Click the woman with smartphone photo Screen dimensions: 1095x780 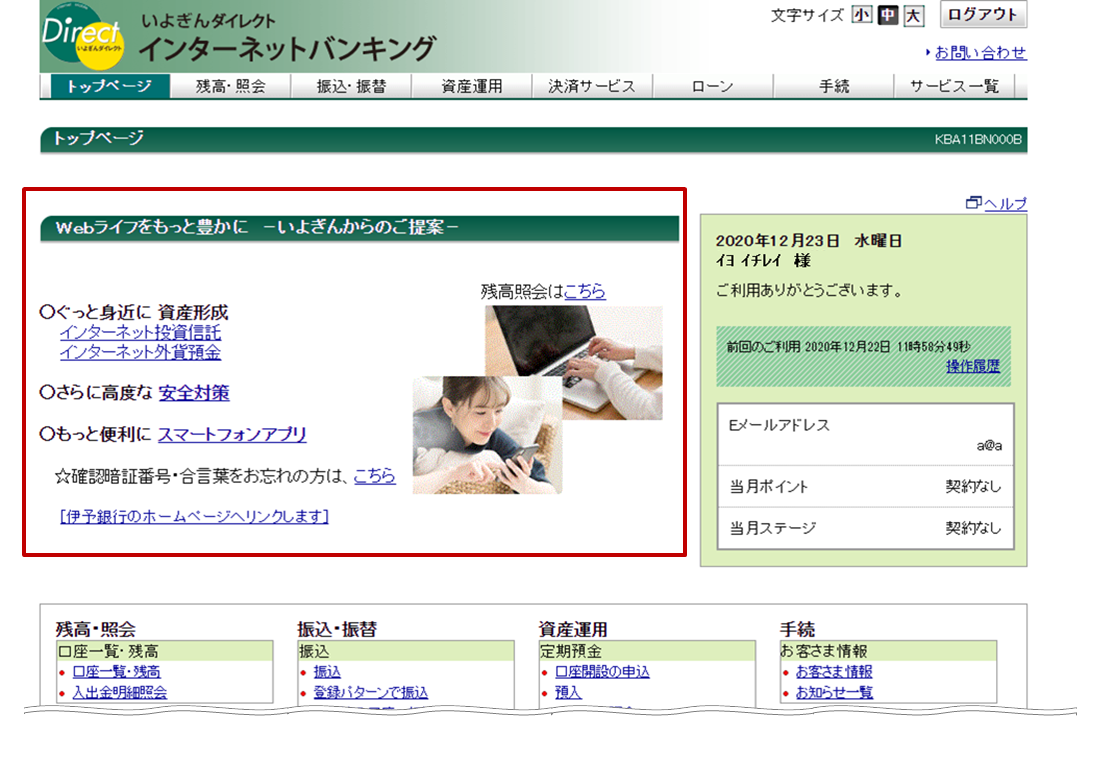487,435
